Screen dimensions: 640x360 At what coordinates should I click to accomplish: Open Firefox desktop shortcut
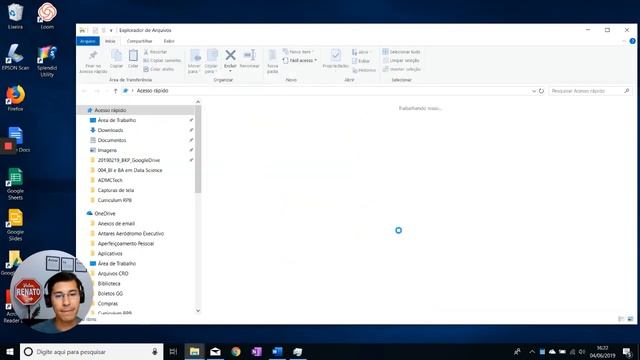click(16, 98)
